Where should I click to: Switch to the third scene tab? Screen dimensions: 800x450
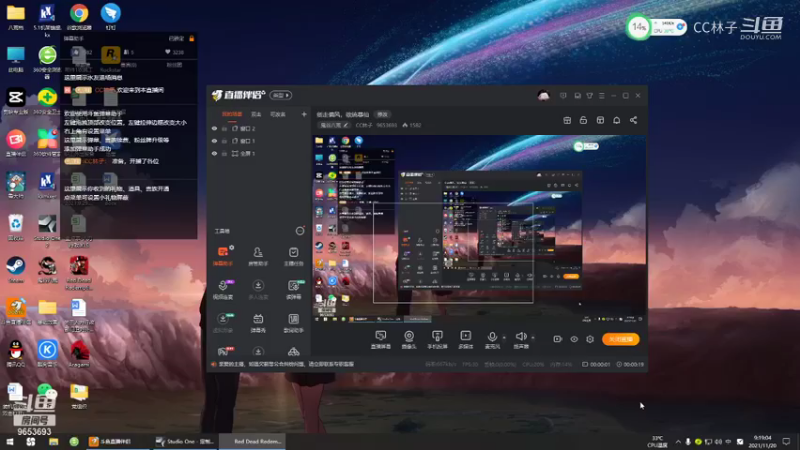278,114
